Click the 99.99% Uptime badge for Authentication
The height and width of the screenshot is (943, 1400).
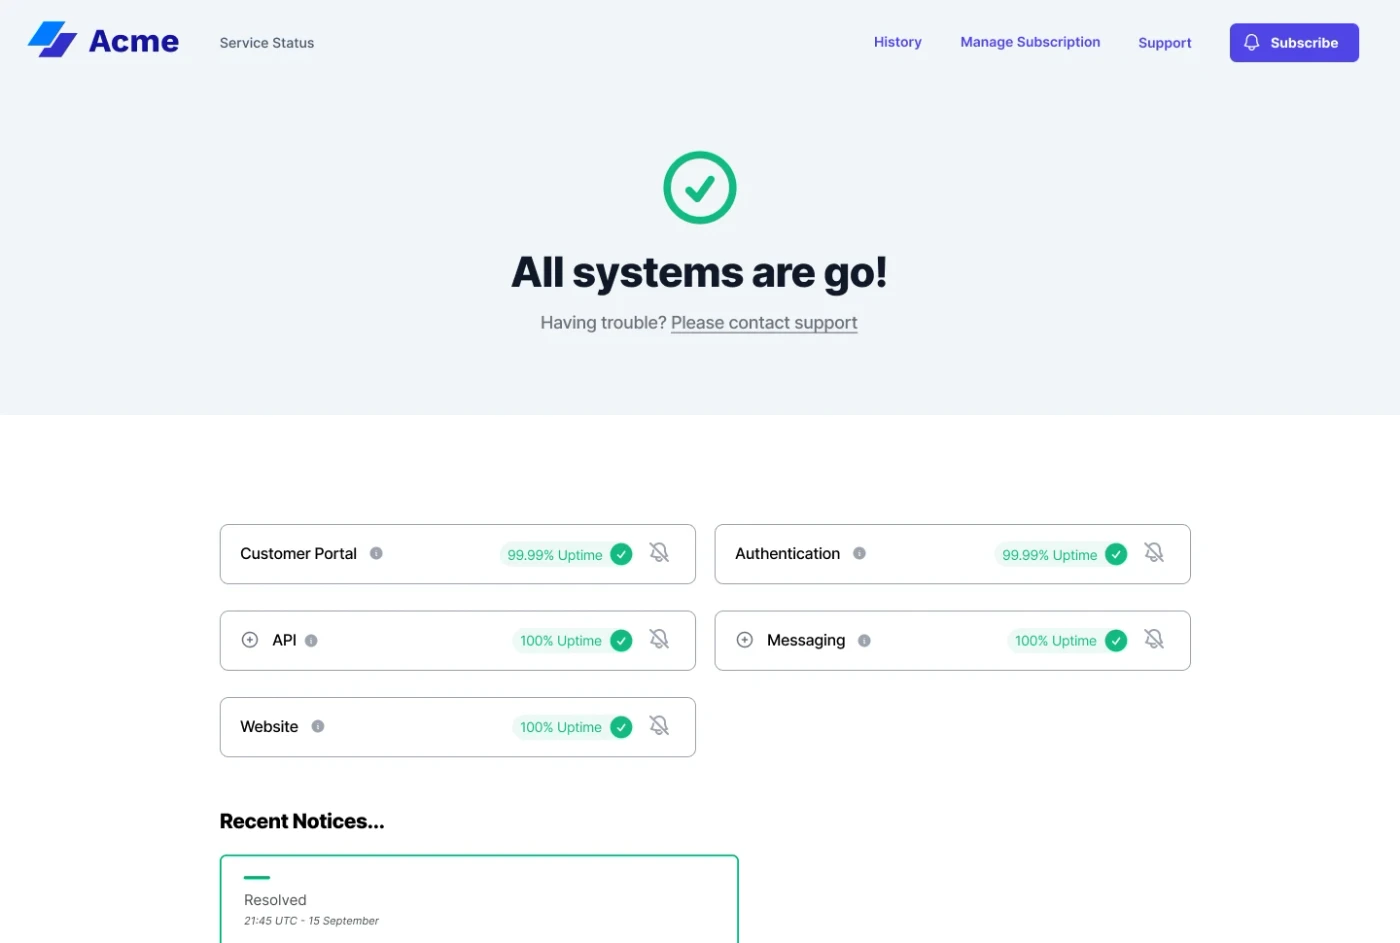(1051, 553)
